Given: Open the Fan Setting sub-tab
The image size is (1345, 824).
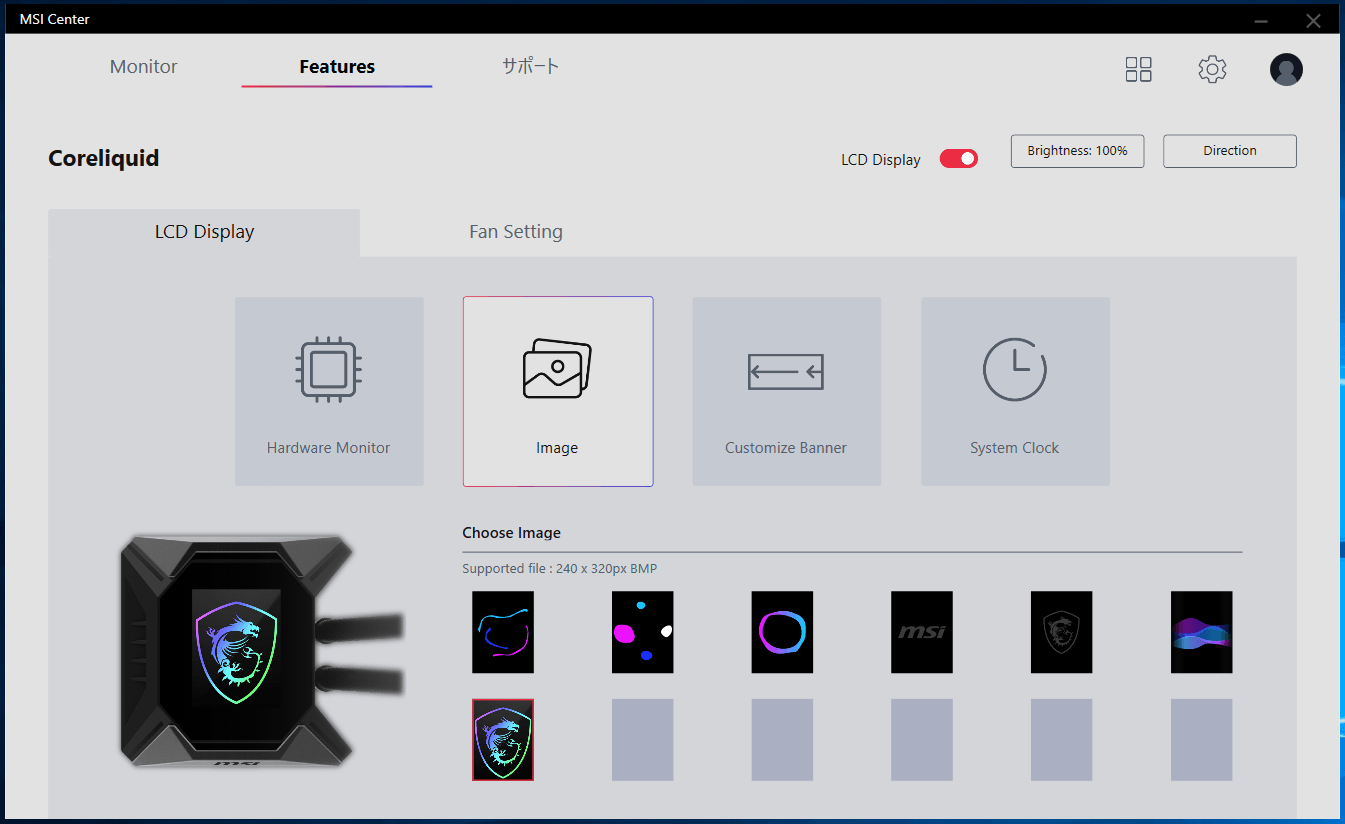Looking at the screenshot, I should (x=516, y=232).
